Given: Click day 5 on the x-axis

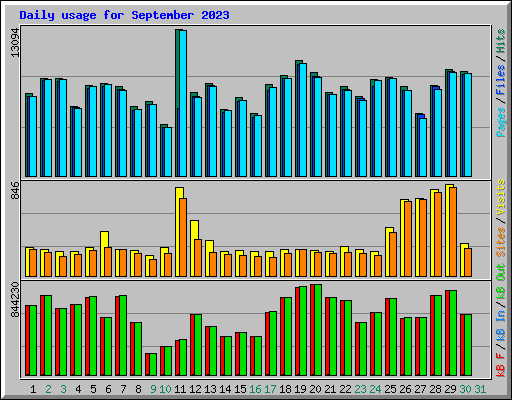Looking at the screenshot, I should pos(93,389).
